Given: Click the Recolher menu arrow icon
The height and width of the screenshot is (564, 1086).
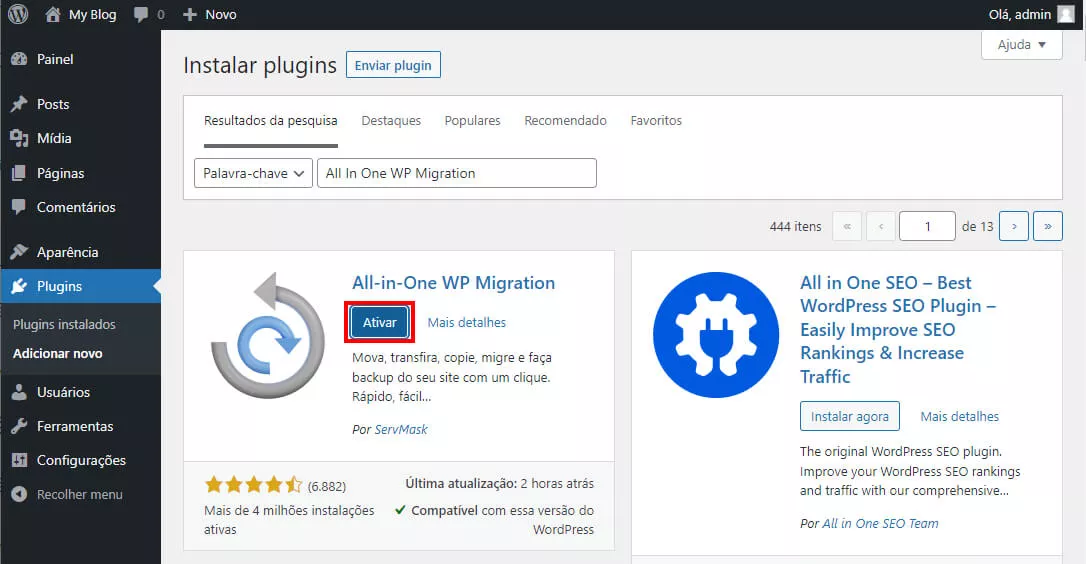Looking at the screenshot, I should (19, 494).
